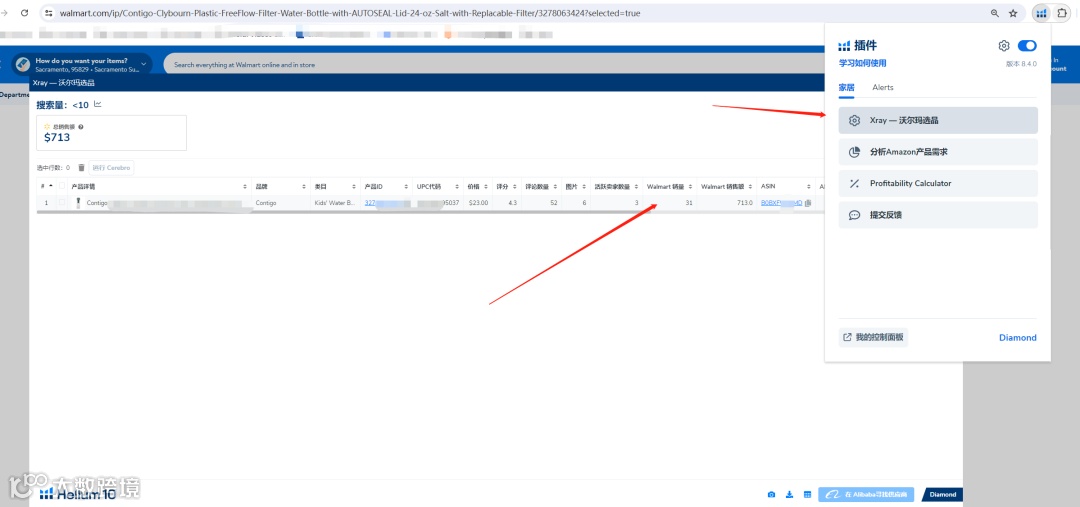Sort table by 评分 column

click(x=515, y=187)
